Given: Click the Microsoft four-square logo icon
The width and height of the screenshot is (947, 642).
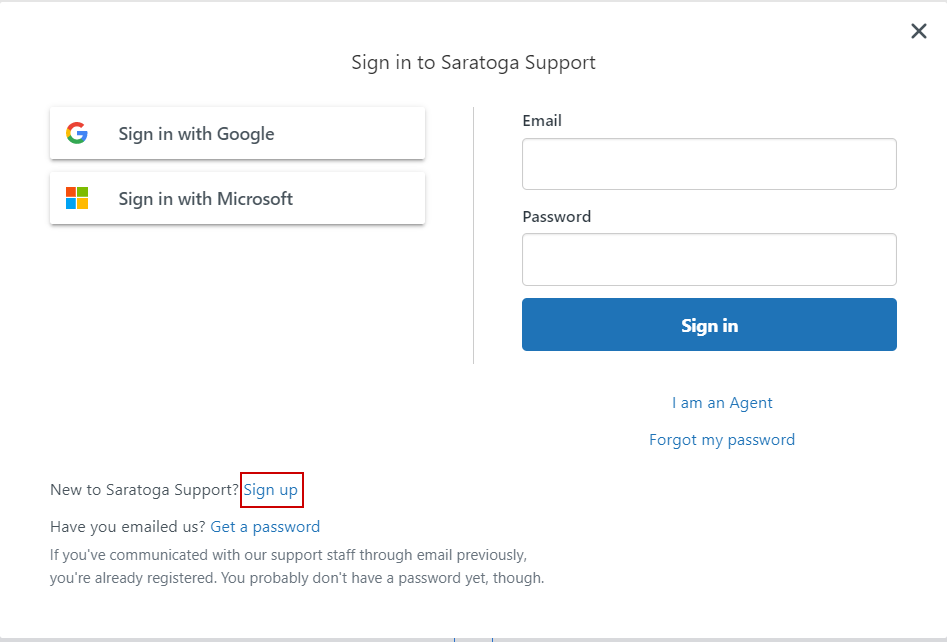Looking at the screenshot, I should click(x=77, y=198).
